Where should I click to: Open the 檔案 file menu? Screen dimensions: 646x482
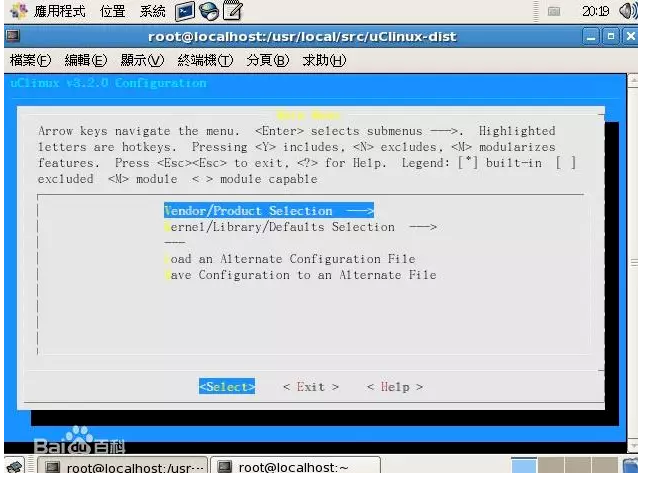coord(30,60)
